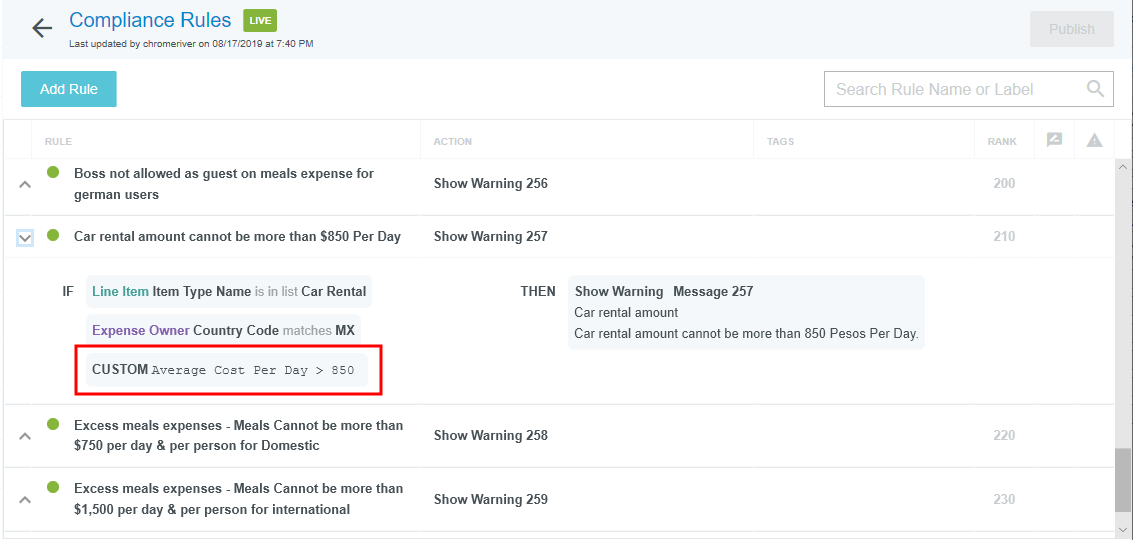Click the comment column header icon
Viewport: 1133px width, 540px height.
point(1054,140)
